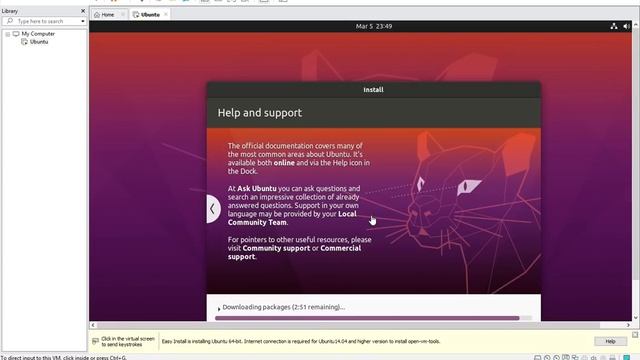The width and height of the screenshot is (640, 360).
Task: Open the Mar 5 23:49 clock menu
Action: click(373, 26)
